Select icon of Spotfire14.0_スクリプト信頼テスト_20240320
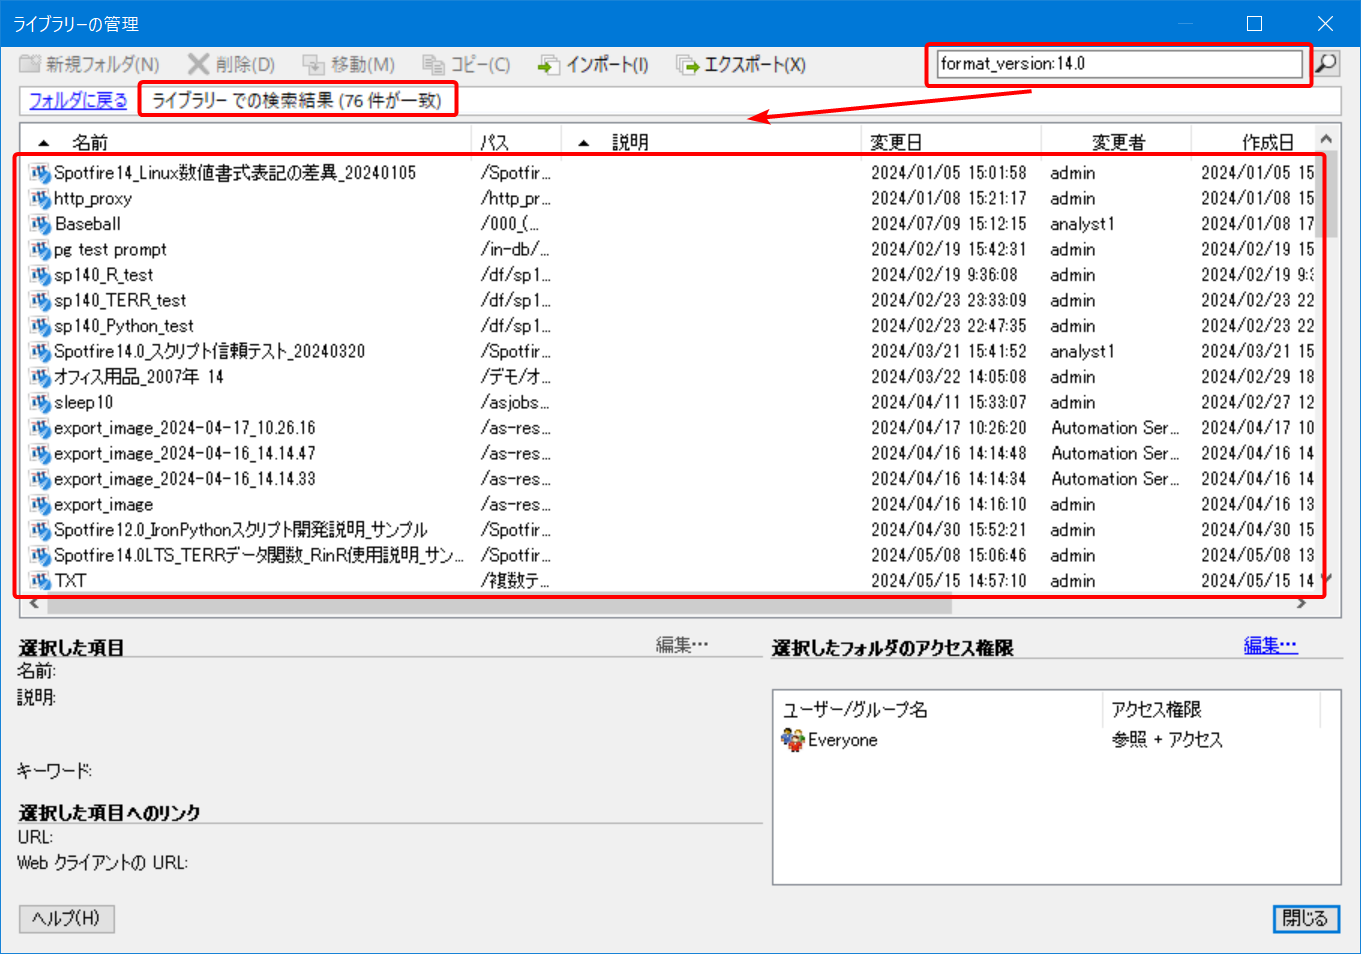1361x954 pixels. pos(40,351)
